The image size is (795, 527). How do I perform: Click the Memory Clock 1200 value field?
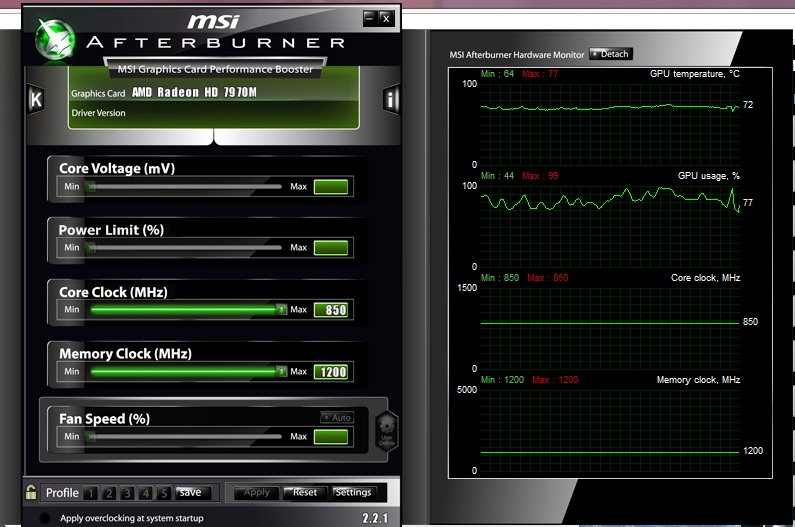331,372
